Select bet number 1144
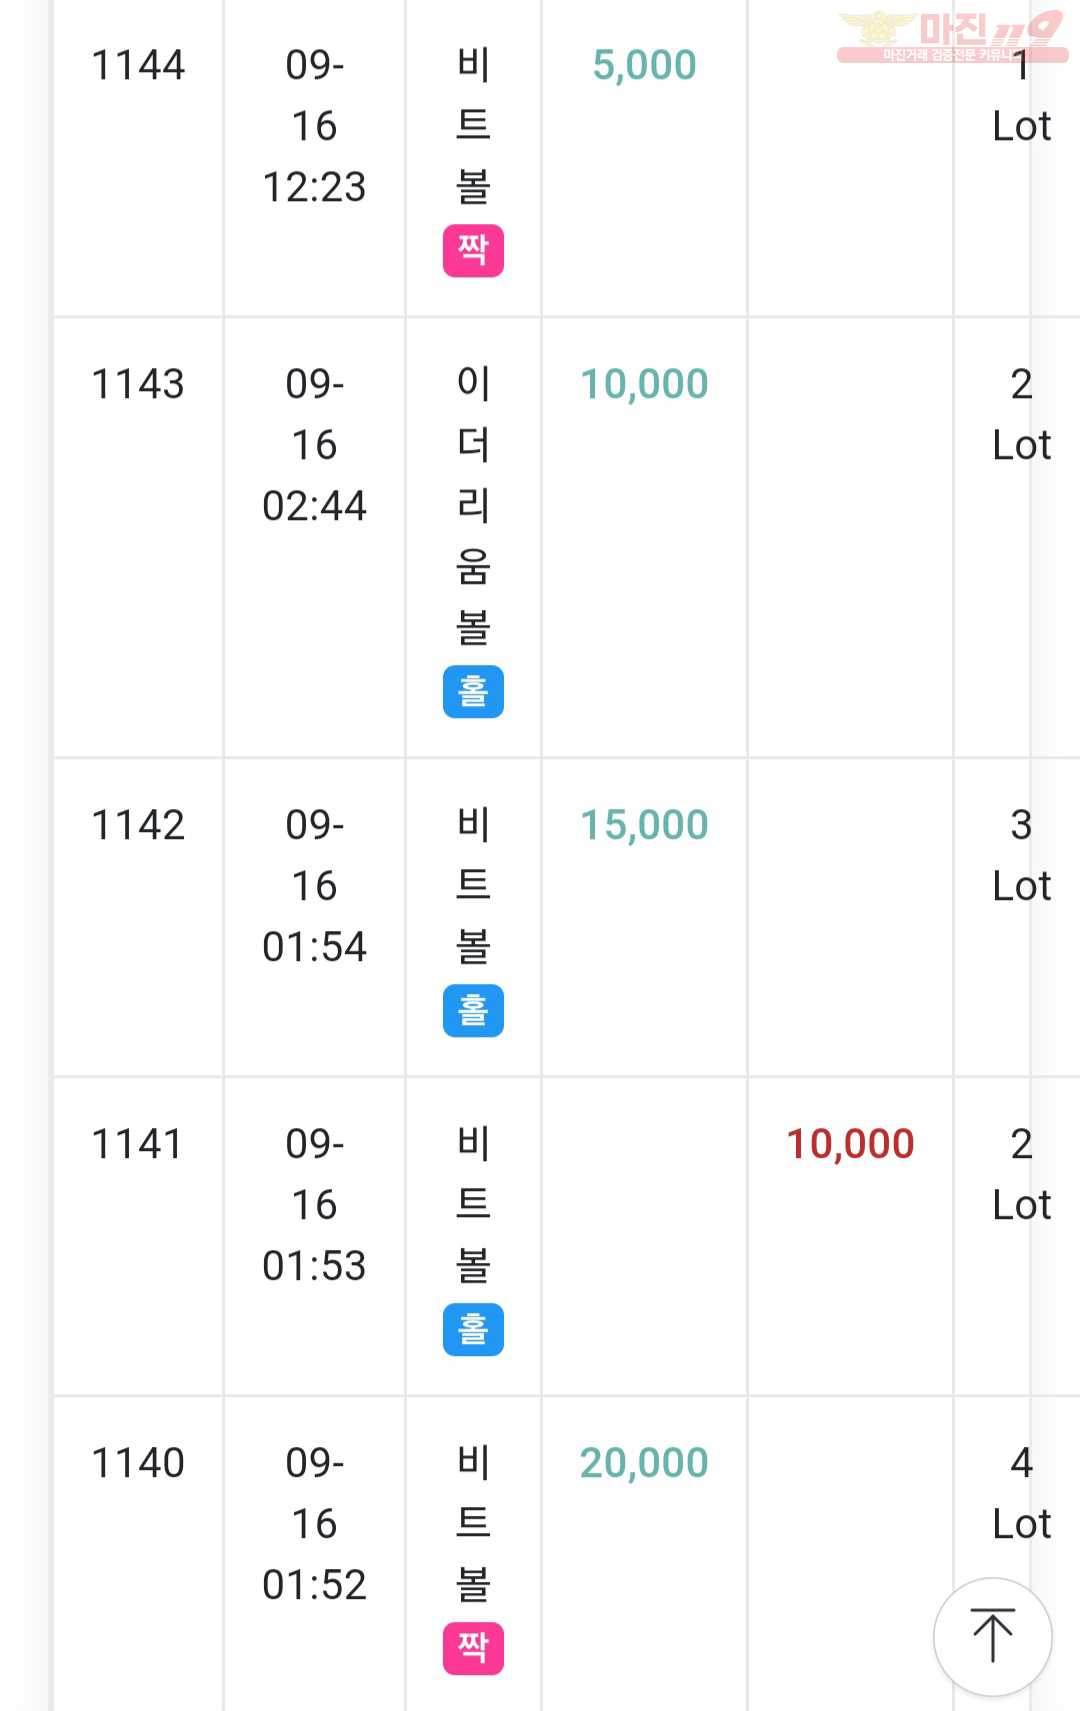1080x1711 pixels. click(x=138, y=65)
